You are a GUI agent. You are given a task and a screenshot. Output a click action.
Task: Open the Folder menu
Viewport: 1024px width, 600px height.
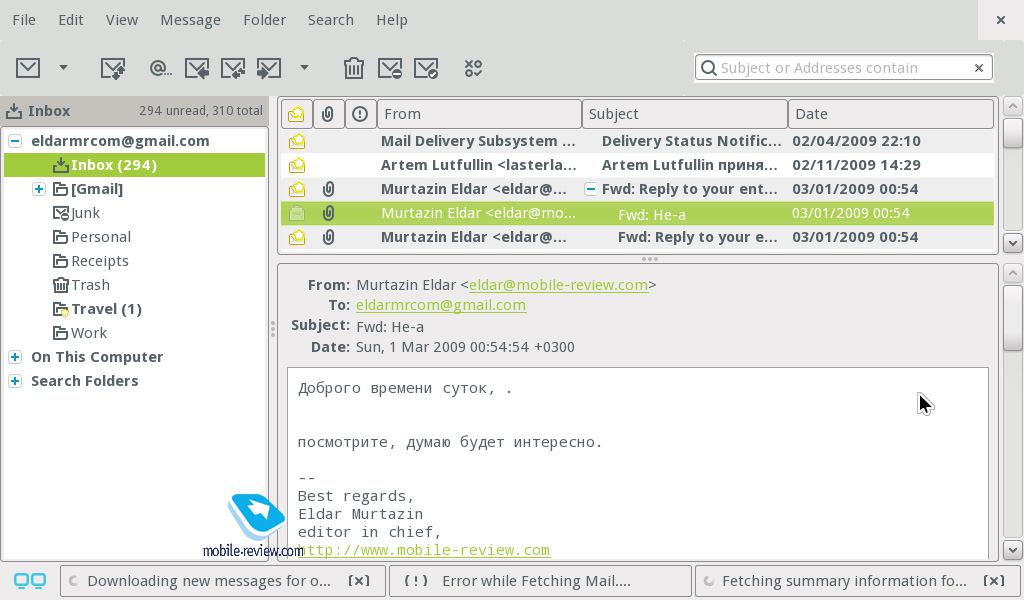[264, 20]
